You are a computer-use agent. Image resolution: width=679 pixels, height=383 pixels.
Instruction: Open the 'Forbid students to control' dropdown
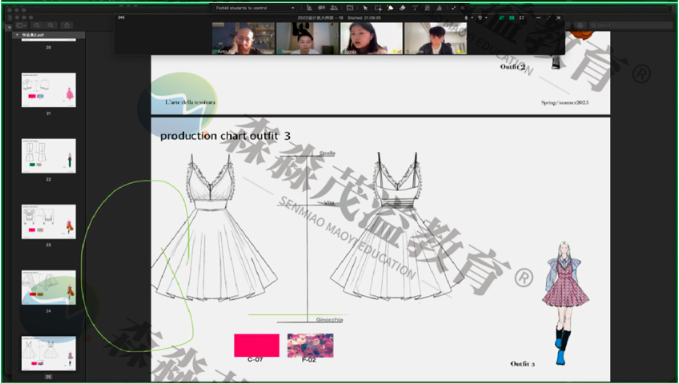coord(255,8)
